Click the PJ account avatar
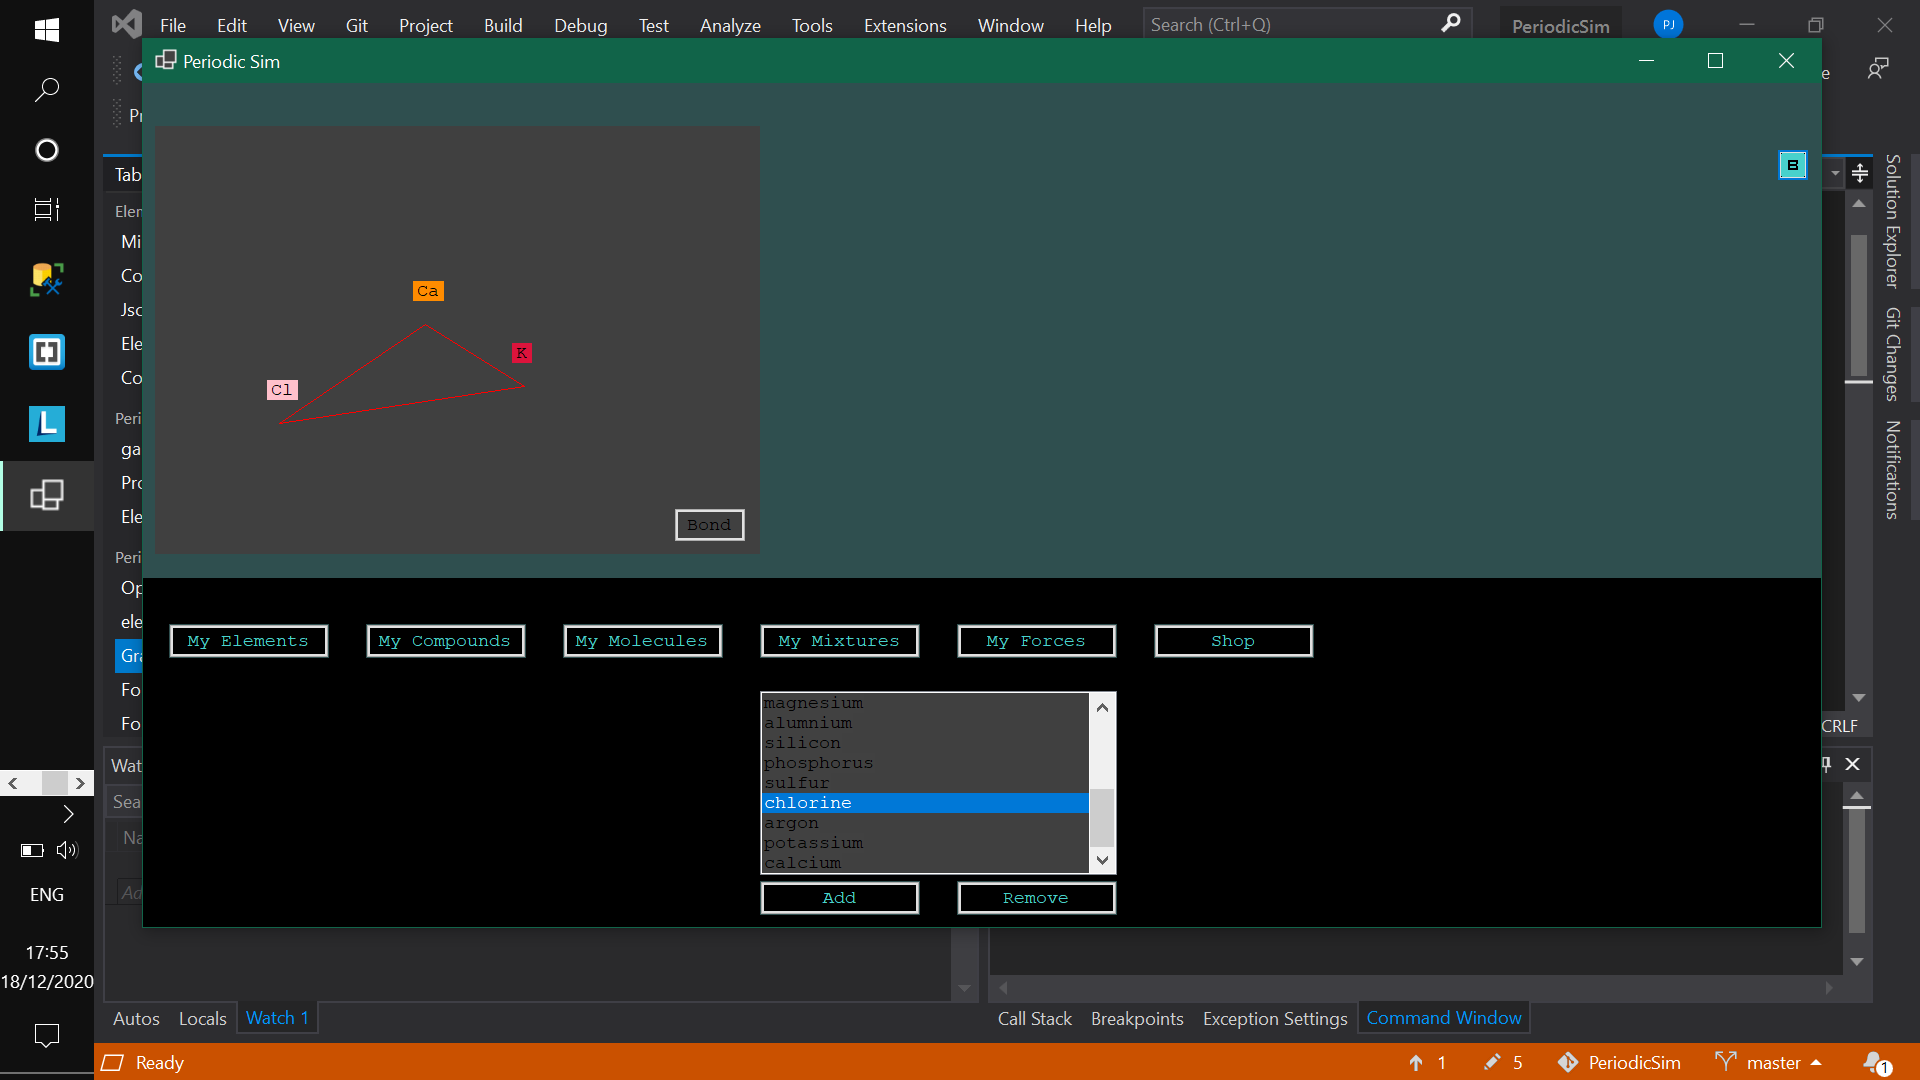This screenshot has width=1920, height=1080. 1667,24
